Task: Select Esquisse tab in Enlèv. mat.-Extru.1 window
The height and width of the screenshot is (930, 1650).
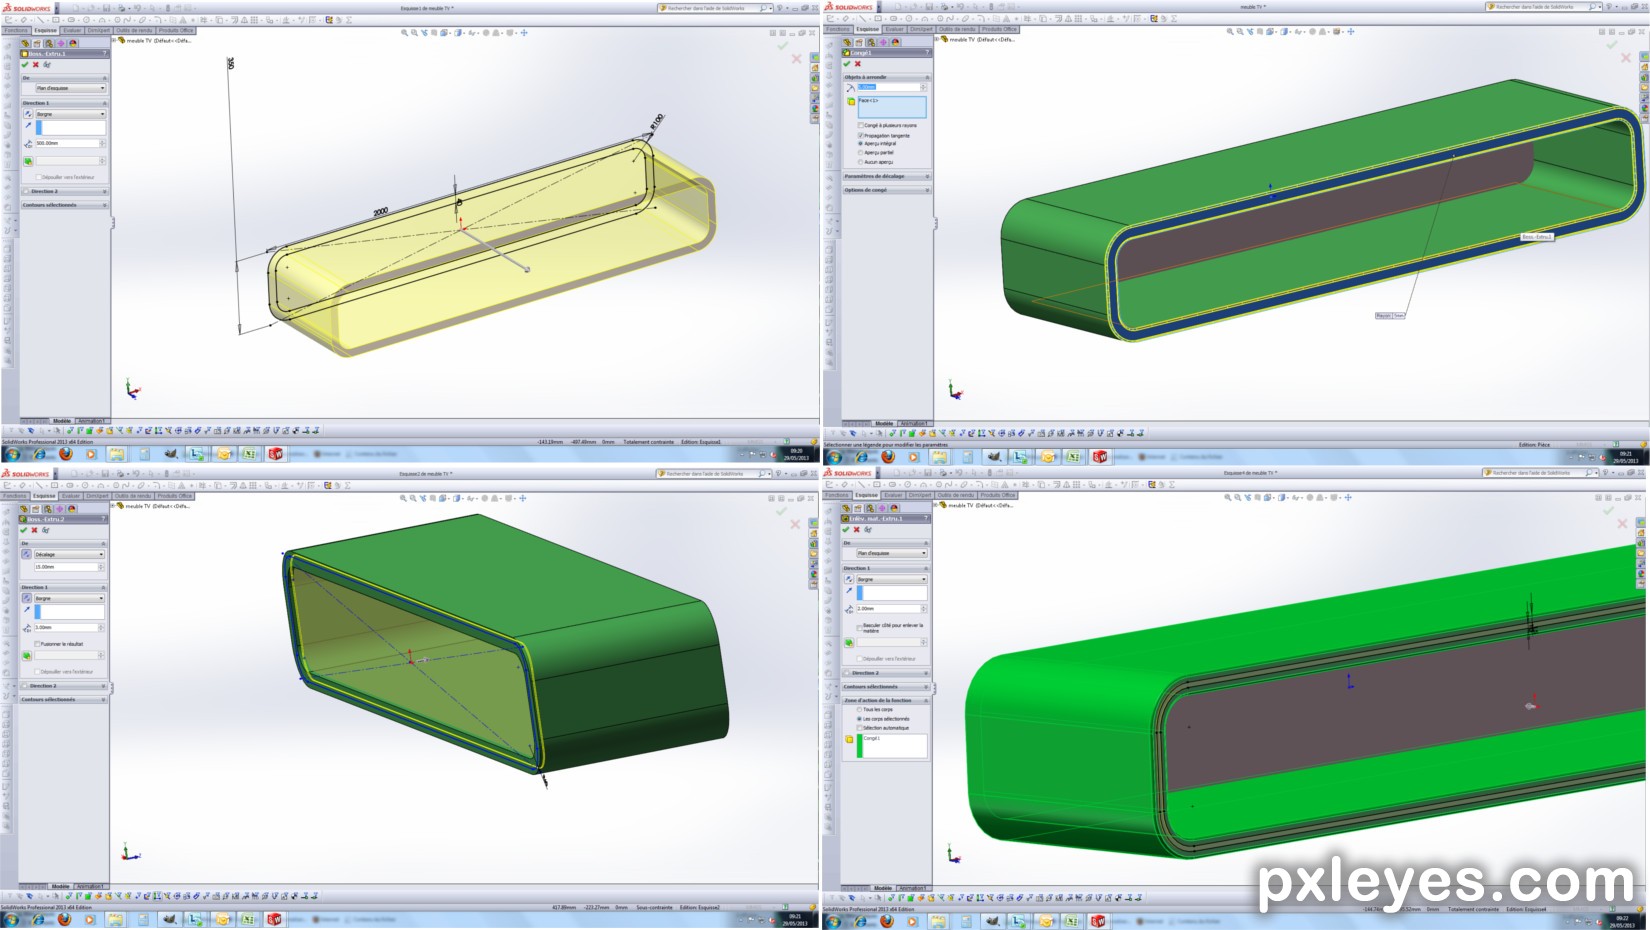Action: click(866, 494)
